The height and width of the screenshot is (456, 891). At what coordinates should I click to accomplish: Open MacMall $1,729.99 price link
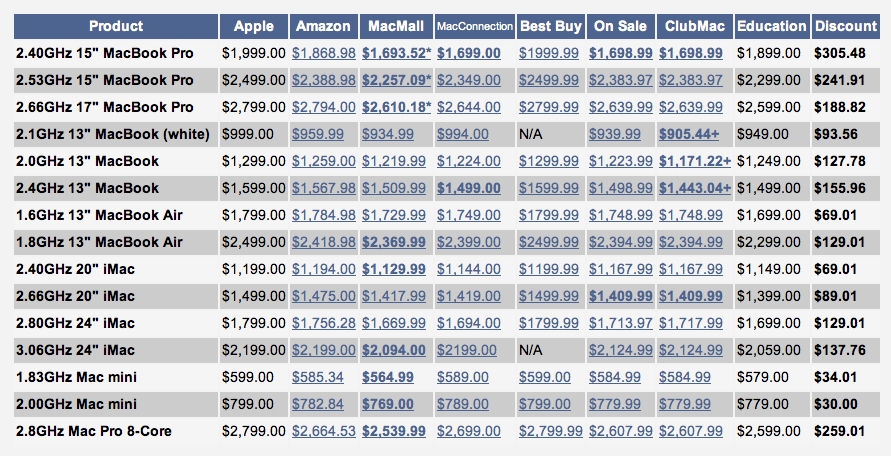394,215
